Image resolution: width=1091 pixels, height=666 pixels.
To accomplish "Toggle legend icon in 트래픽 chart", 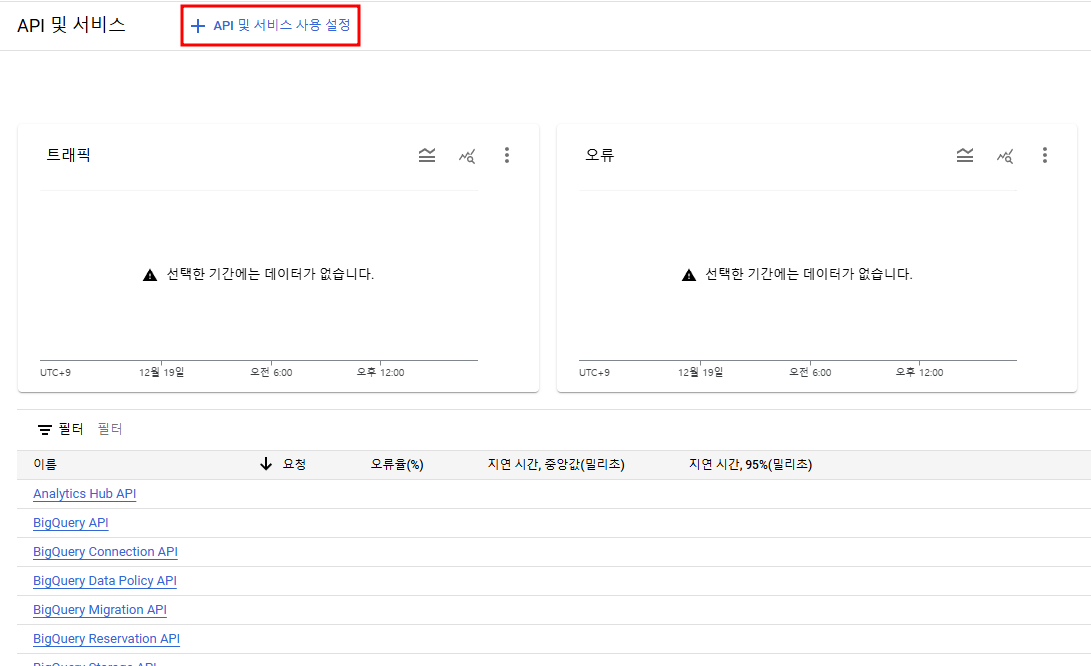I will pos(427,155).
